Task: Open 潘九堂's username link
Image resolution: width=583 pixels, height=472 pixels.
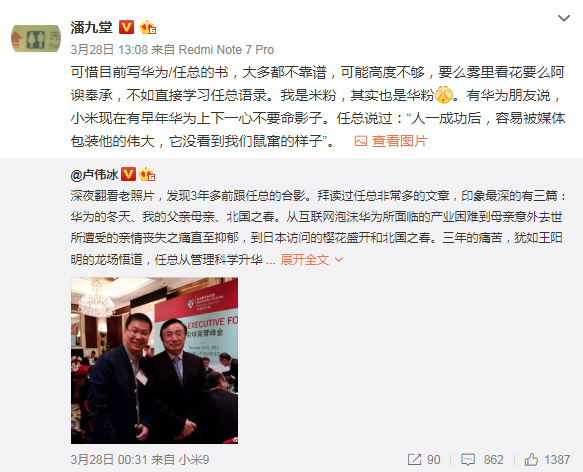Action: point(91,27)
